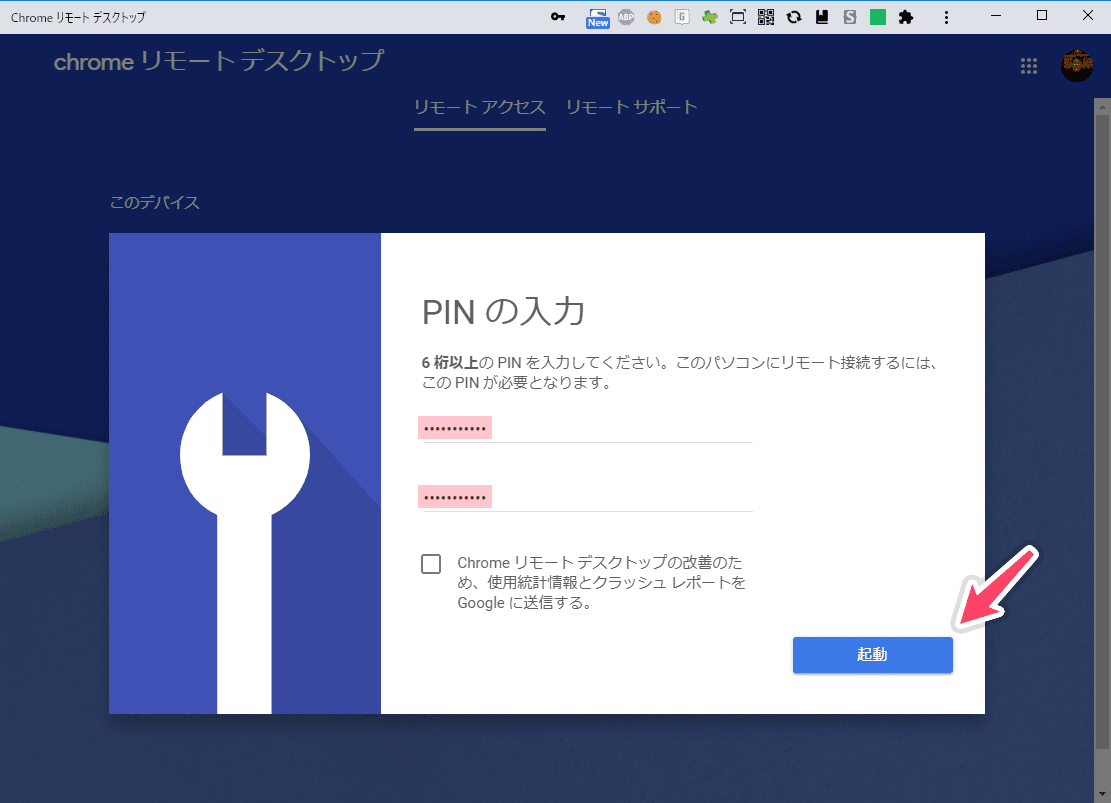Close the Chrome リモート デスクトップ window

click(1088, 16)
